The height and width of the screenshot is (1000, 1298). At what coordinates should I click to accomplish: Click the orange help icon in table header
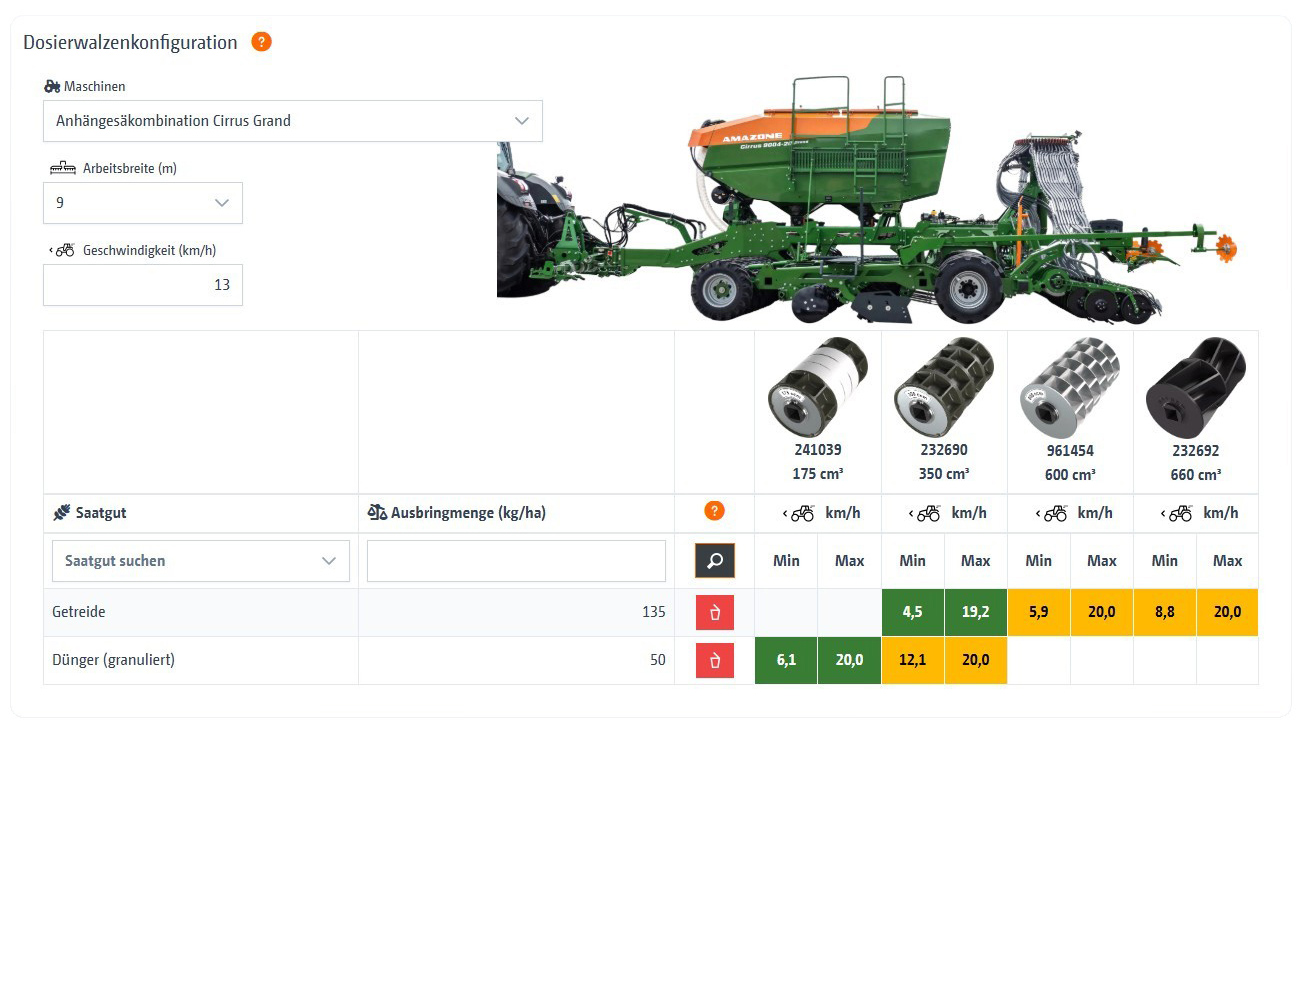[x=714, y=511]
